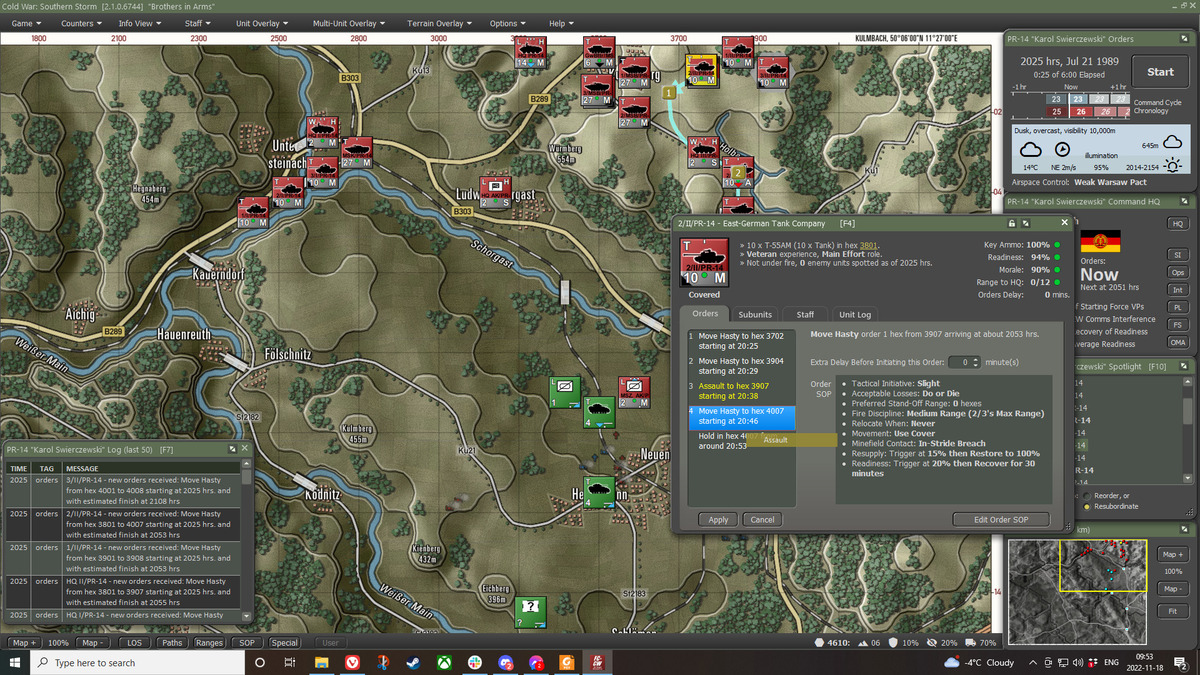Open Xbox app from the taskbar
The image size is (1200, 675).
[443, 662]
